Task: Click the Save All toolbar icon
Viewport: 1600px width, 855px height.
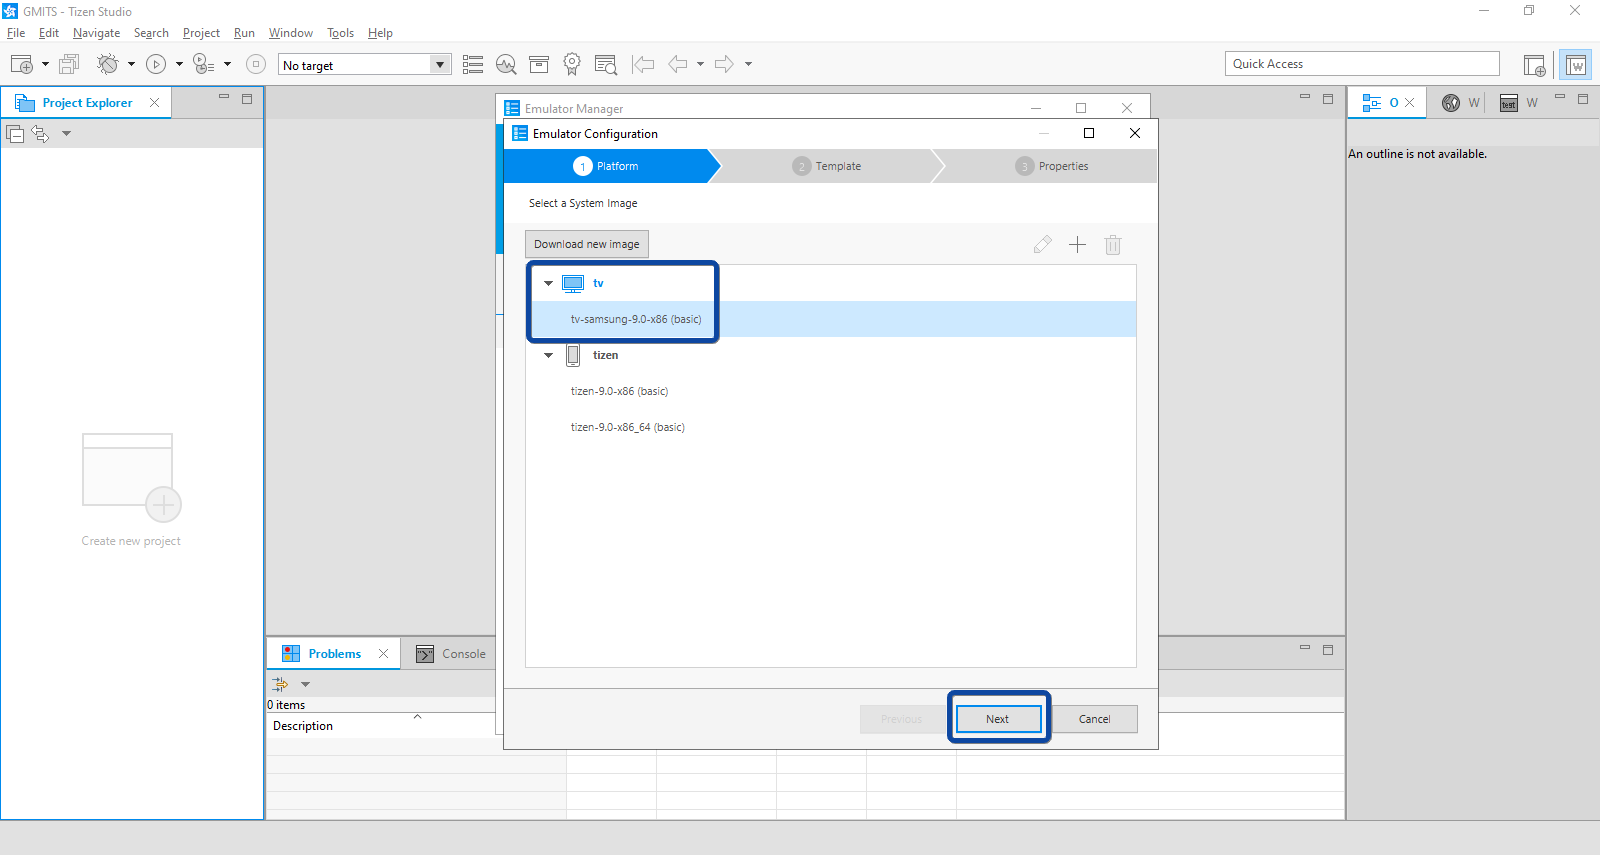Action: (x=69, y=64)
